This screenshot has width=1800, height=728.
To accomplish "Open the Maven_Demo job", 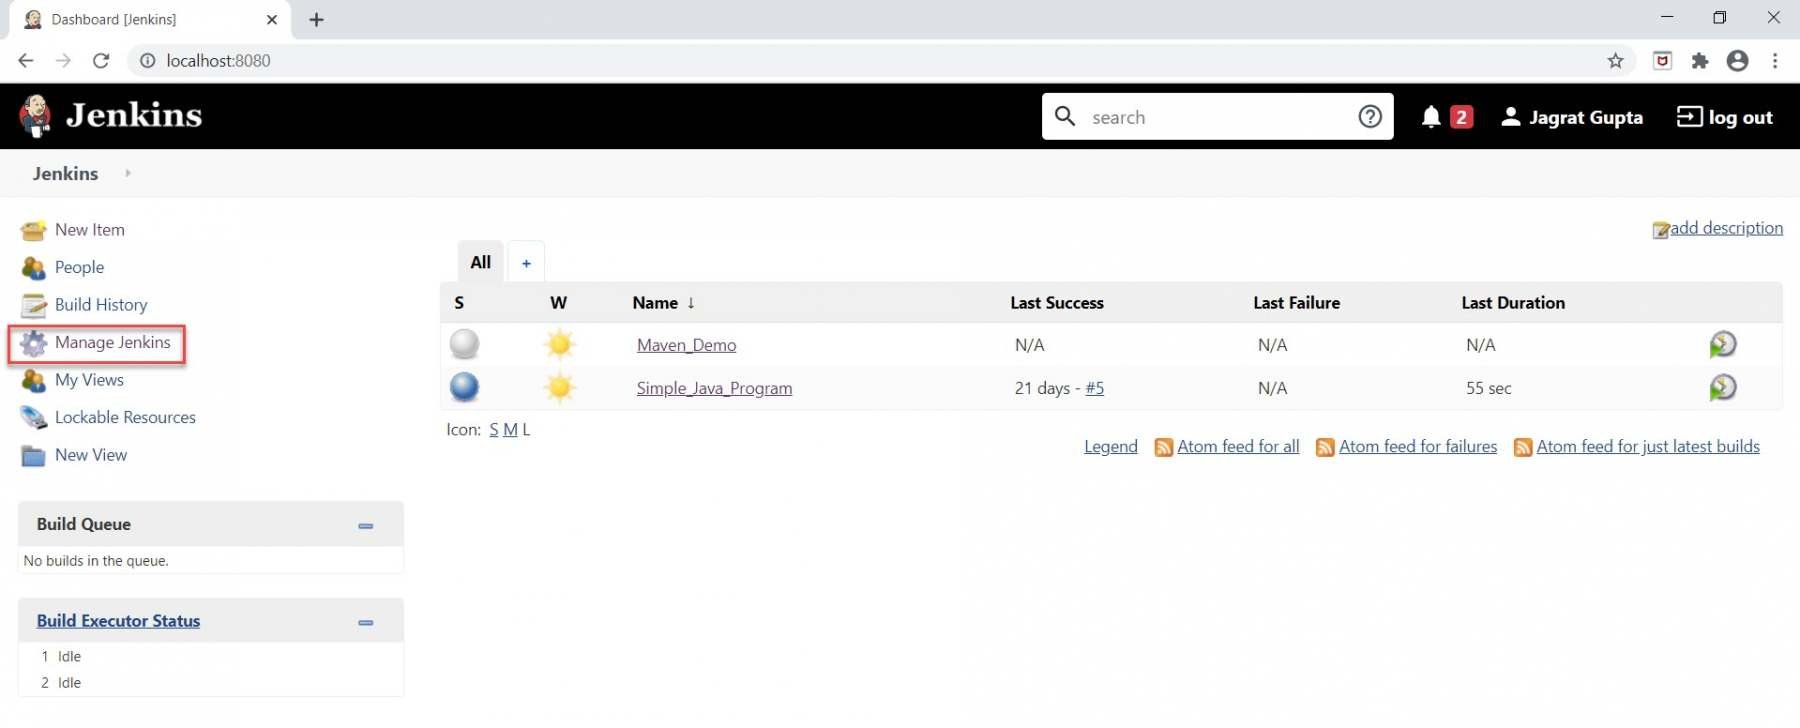I will coord(687,345).
